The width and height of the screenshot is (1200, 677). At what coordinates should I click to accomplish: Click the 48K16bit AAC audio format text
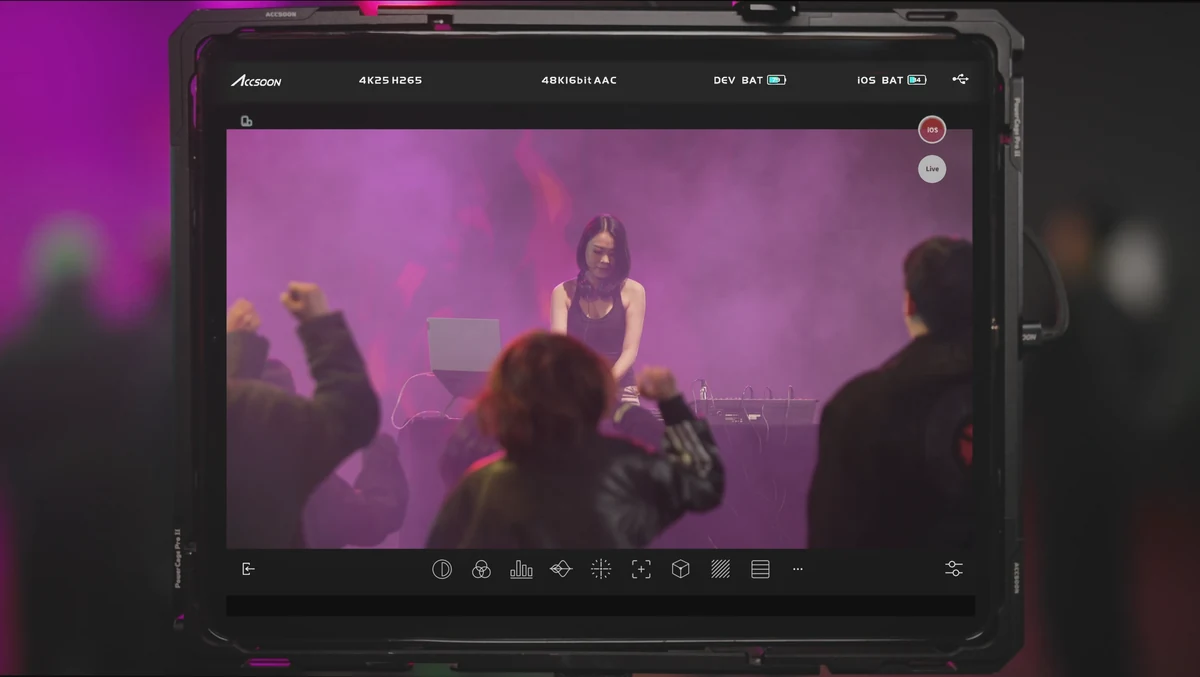(x=579, y=80)
